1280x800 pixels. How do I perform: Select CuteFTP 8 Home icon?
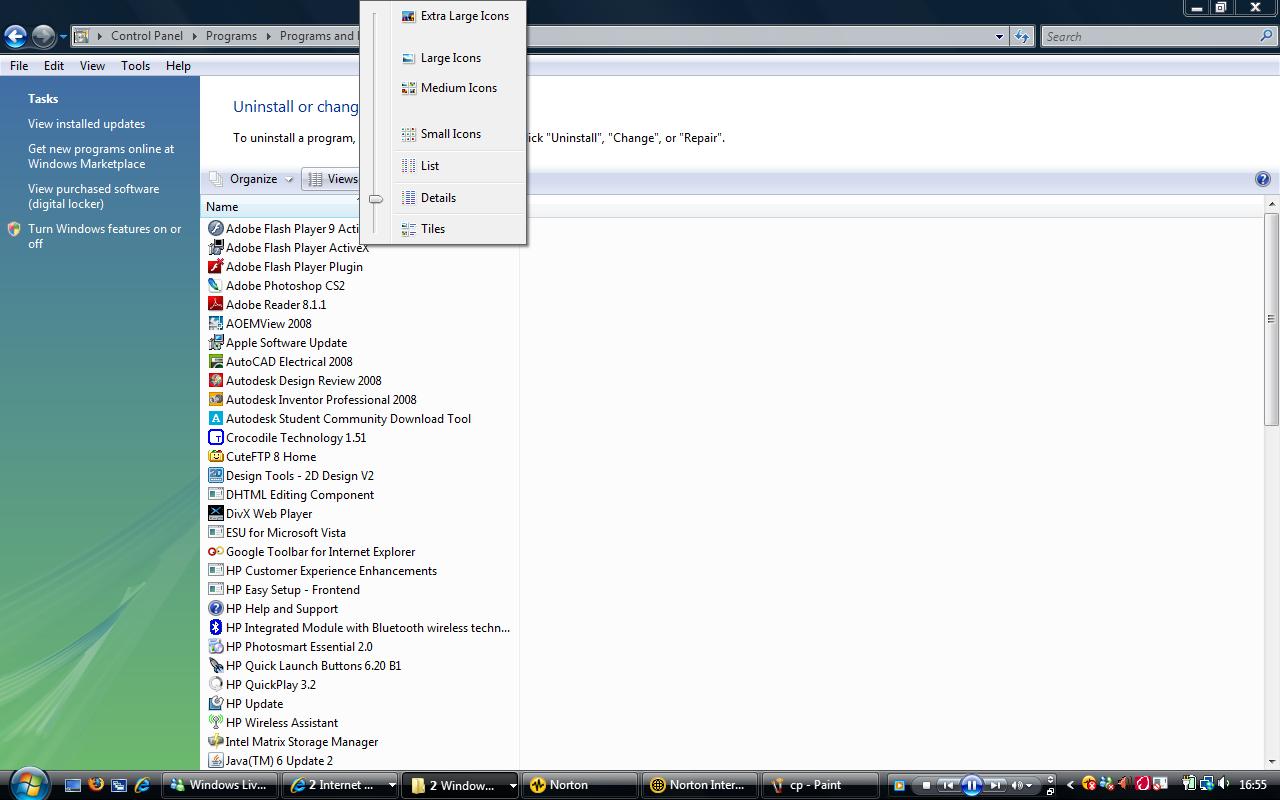[x=215, y=457]
